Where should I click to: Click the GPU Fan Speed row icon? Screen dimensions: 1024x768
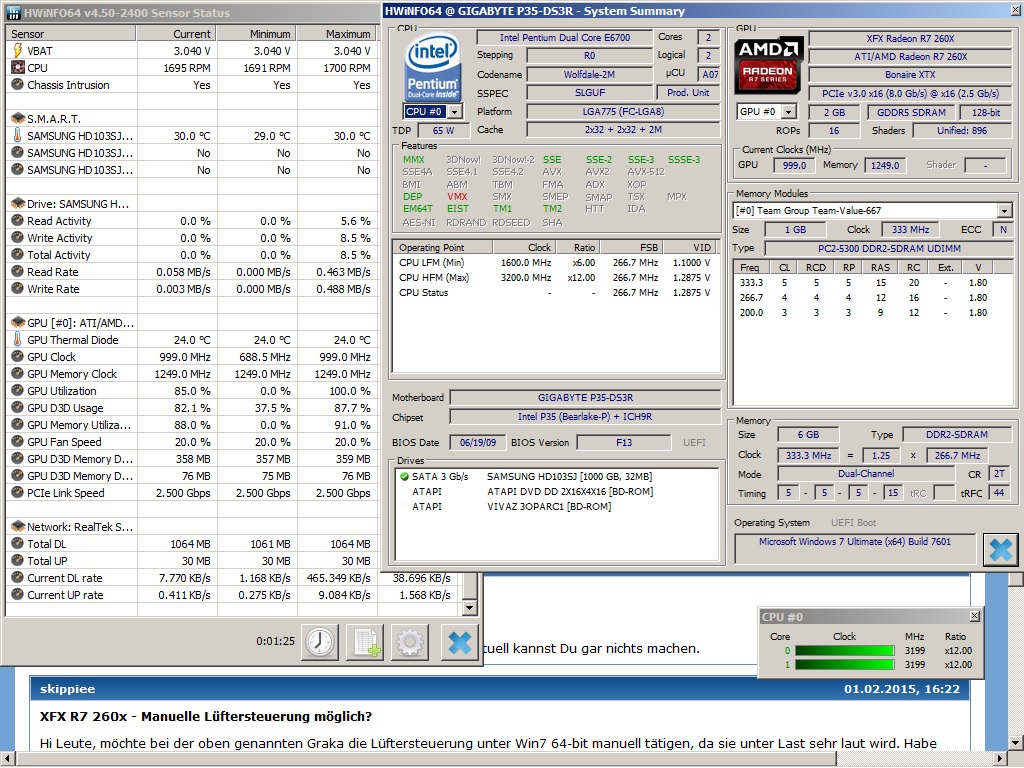(x=18, y=441)
